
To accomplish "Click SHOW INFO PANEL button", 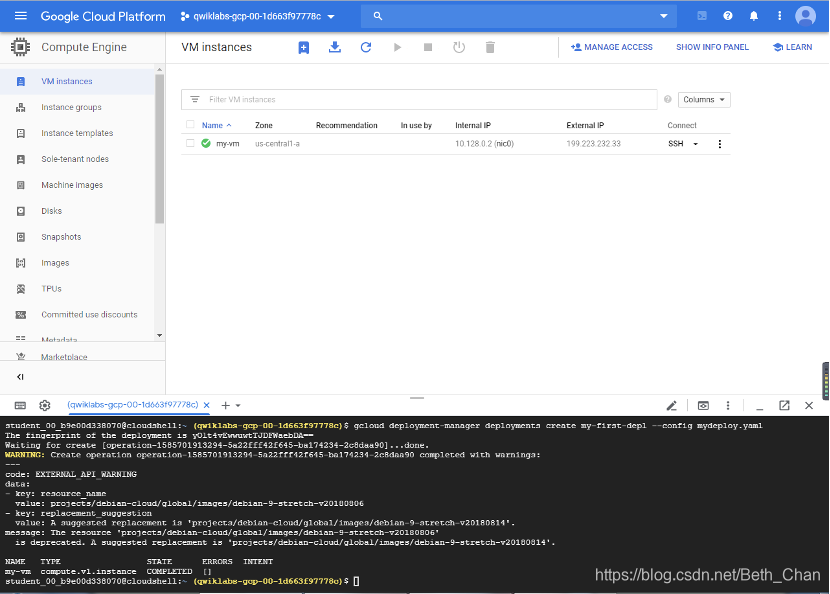I will pyautogui.click(x=712, y=47).
